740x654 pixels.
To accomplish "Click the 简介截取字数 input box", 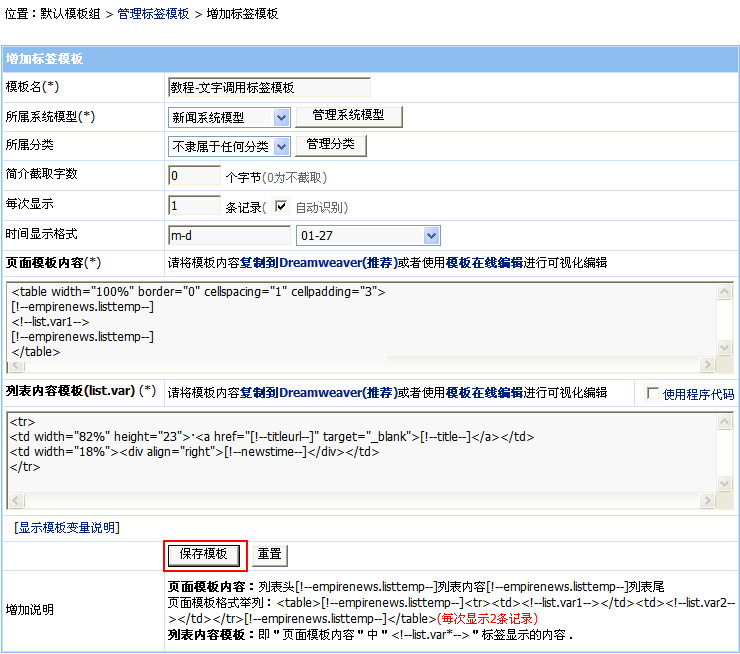I will point(195,176).
